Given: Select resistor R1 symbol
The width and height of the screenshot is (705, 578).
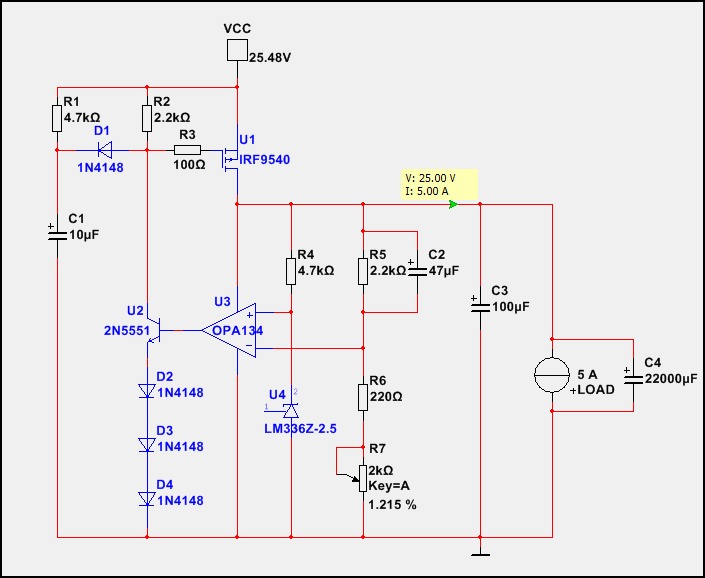Looking at the screenshot, I should pos(57,119).
